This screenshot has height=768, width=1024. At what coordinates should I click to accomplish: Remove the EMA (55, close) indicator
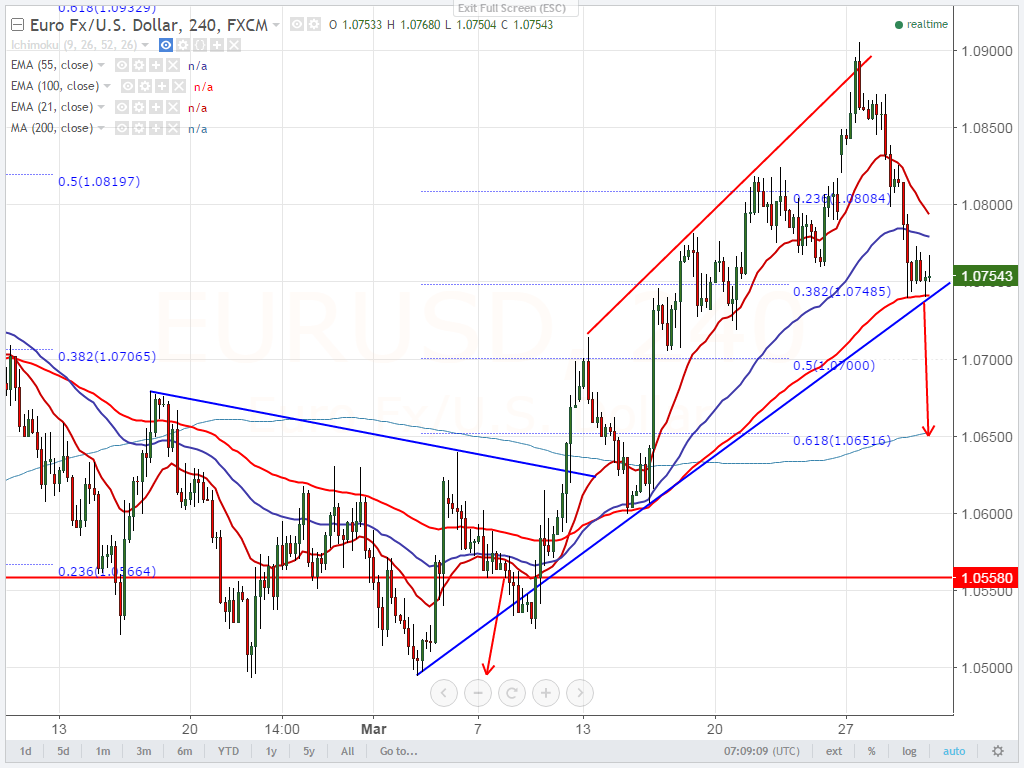tap(172, 65)
